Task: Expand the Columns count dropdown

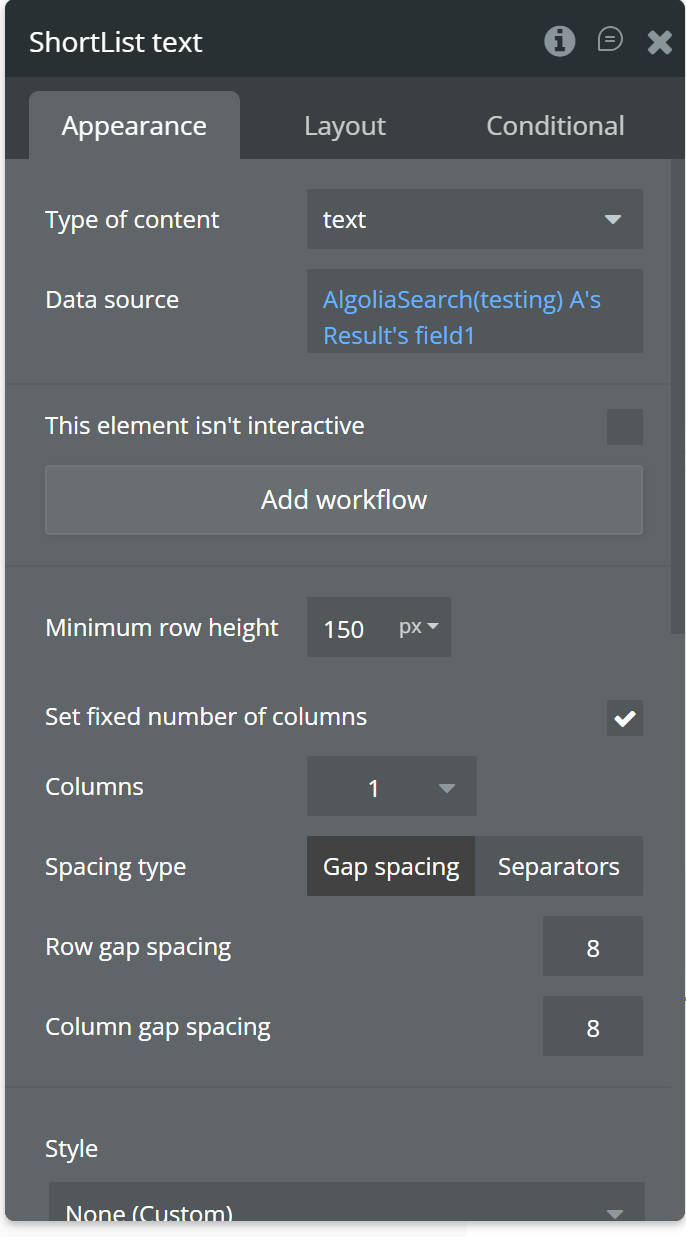Action: 391,788
